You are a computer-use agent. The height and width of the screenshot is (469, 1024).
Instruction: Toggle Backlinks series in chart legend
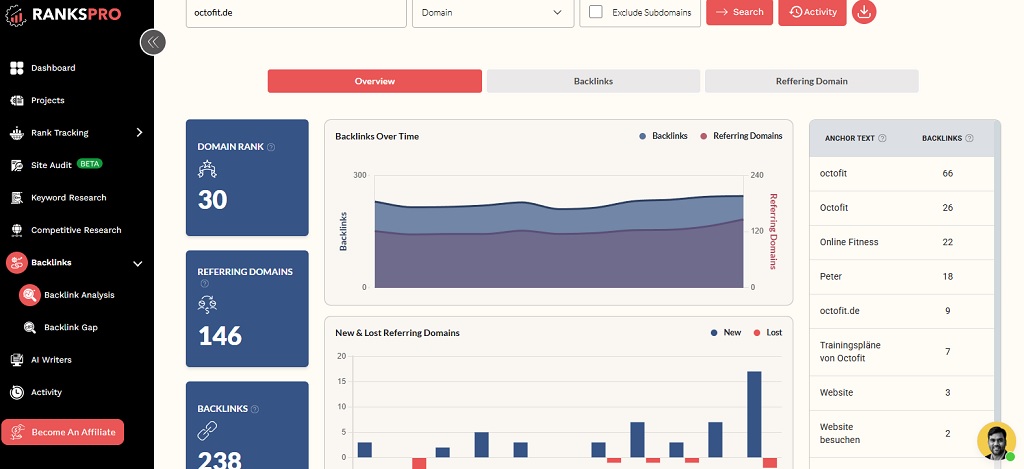[663, 136]
